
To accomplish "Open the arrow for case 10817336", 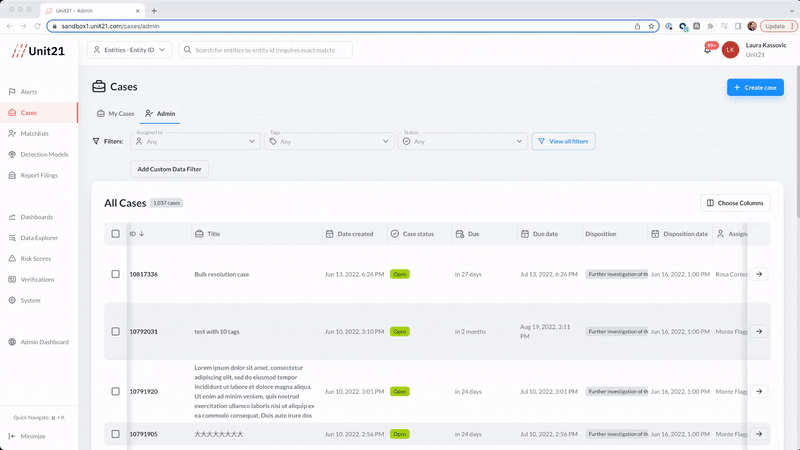I will pyautogui.click(x=759, y=274).
